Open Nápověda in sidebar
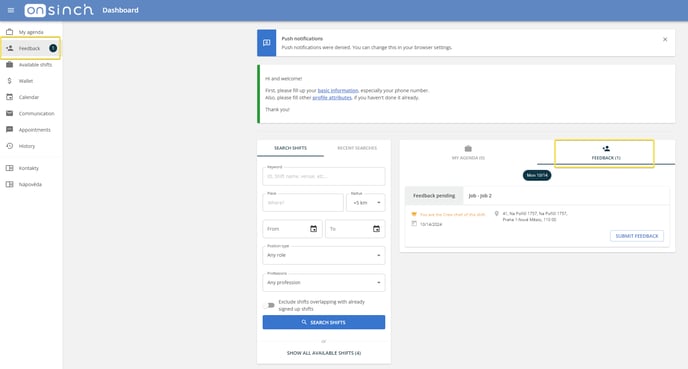Screen dimensions: 688x369 point(31,184)
